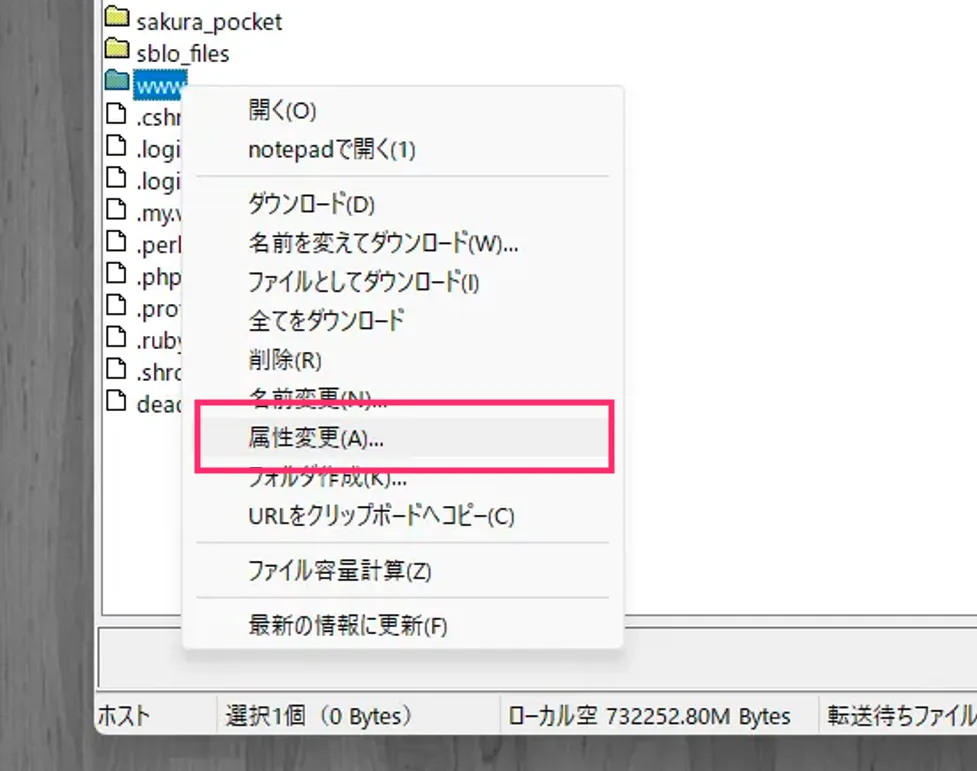Click the selected www folder icon

(117, 81)
